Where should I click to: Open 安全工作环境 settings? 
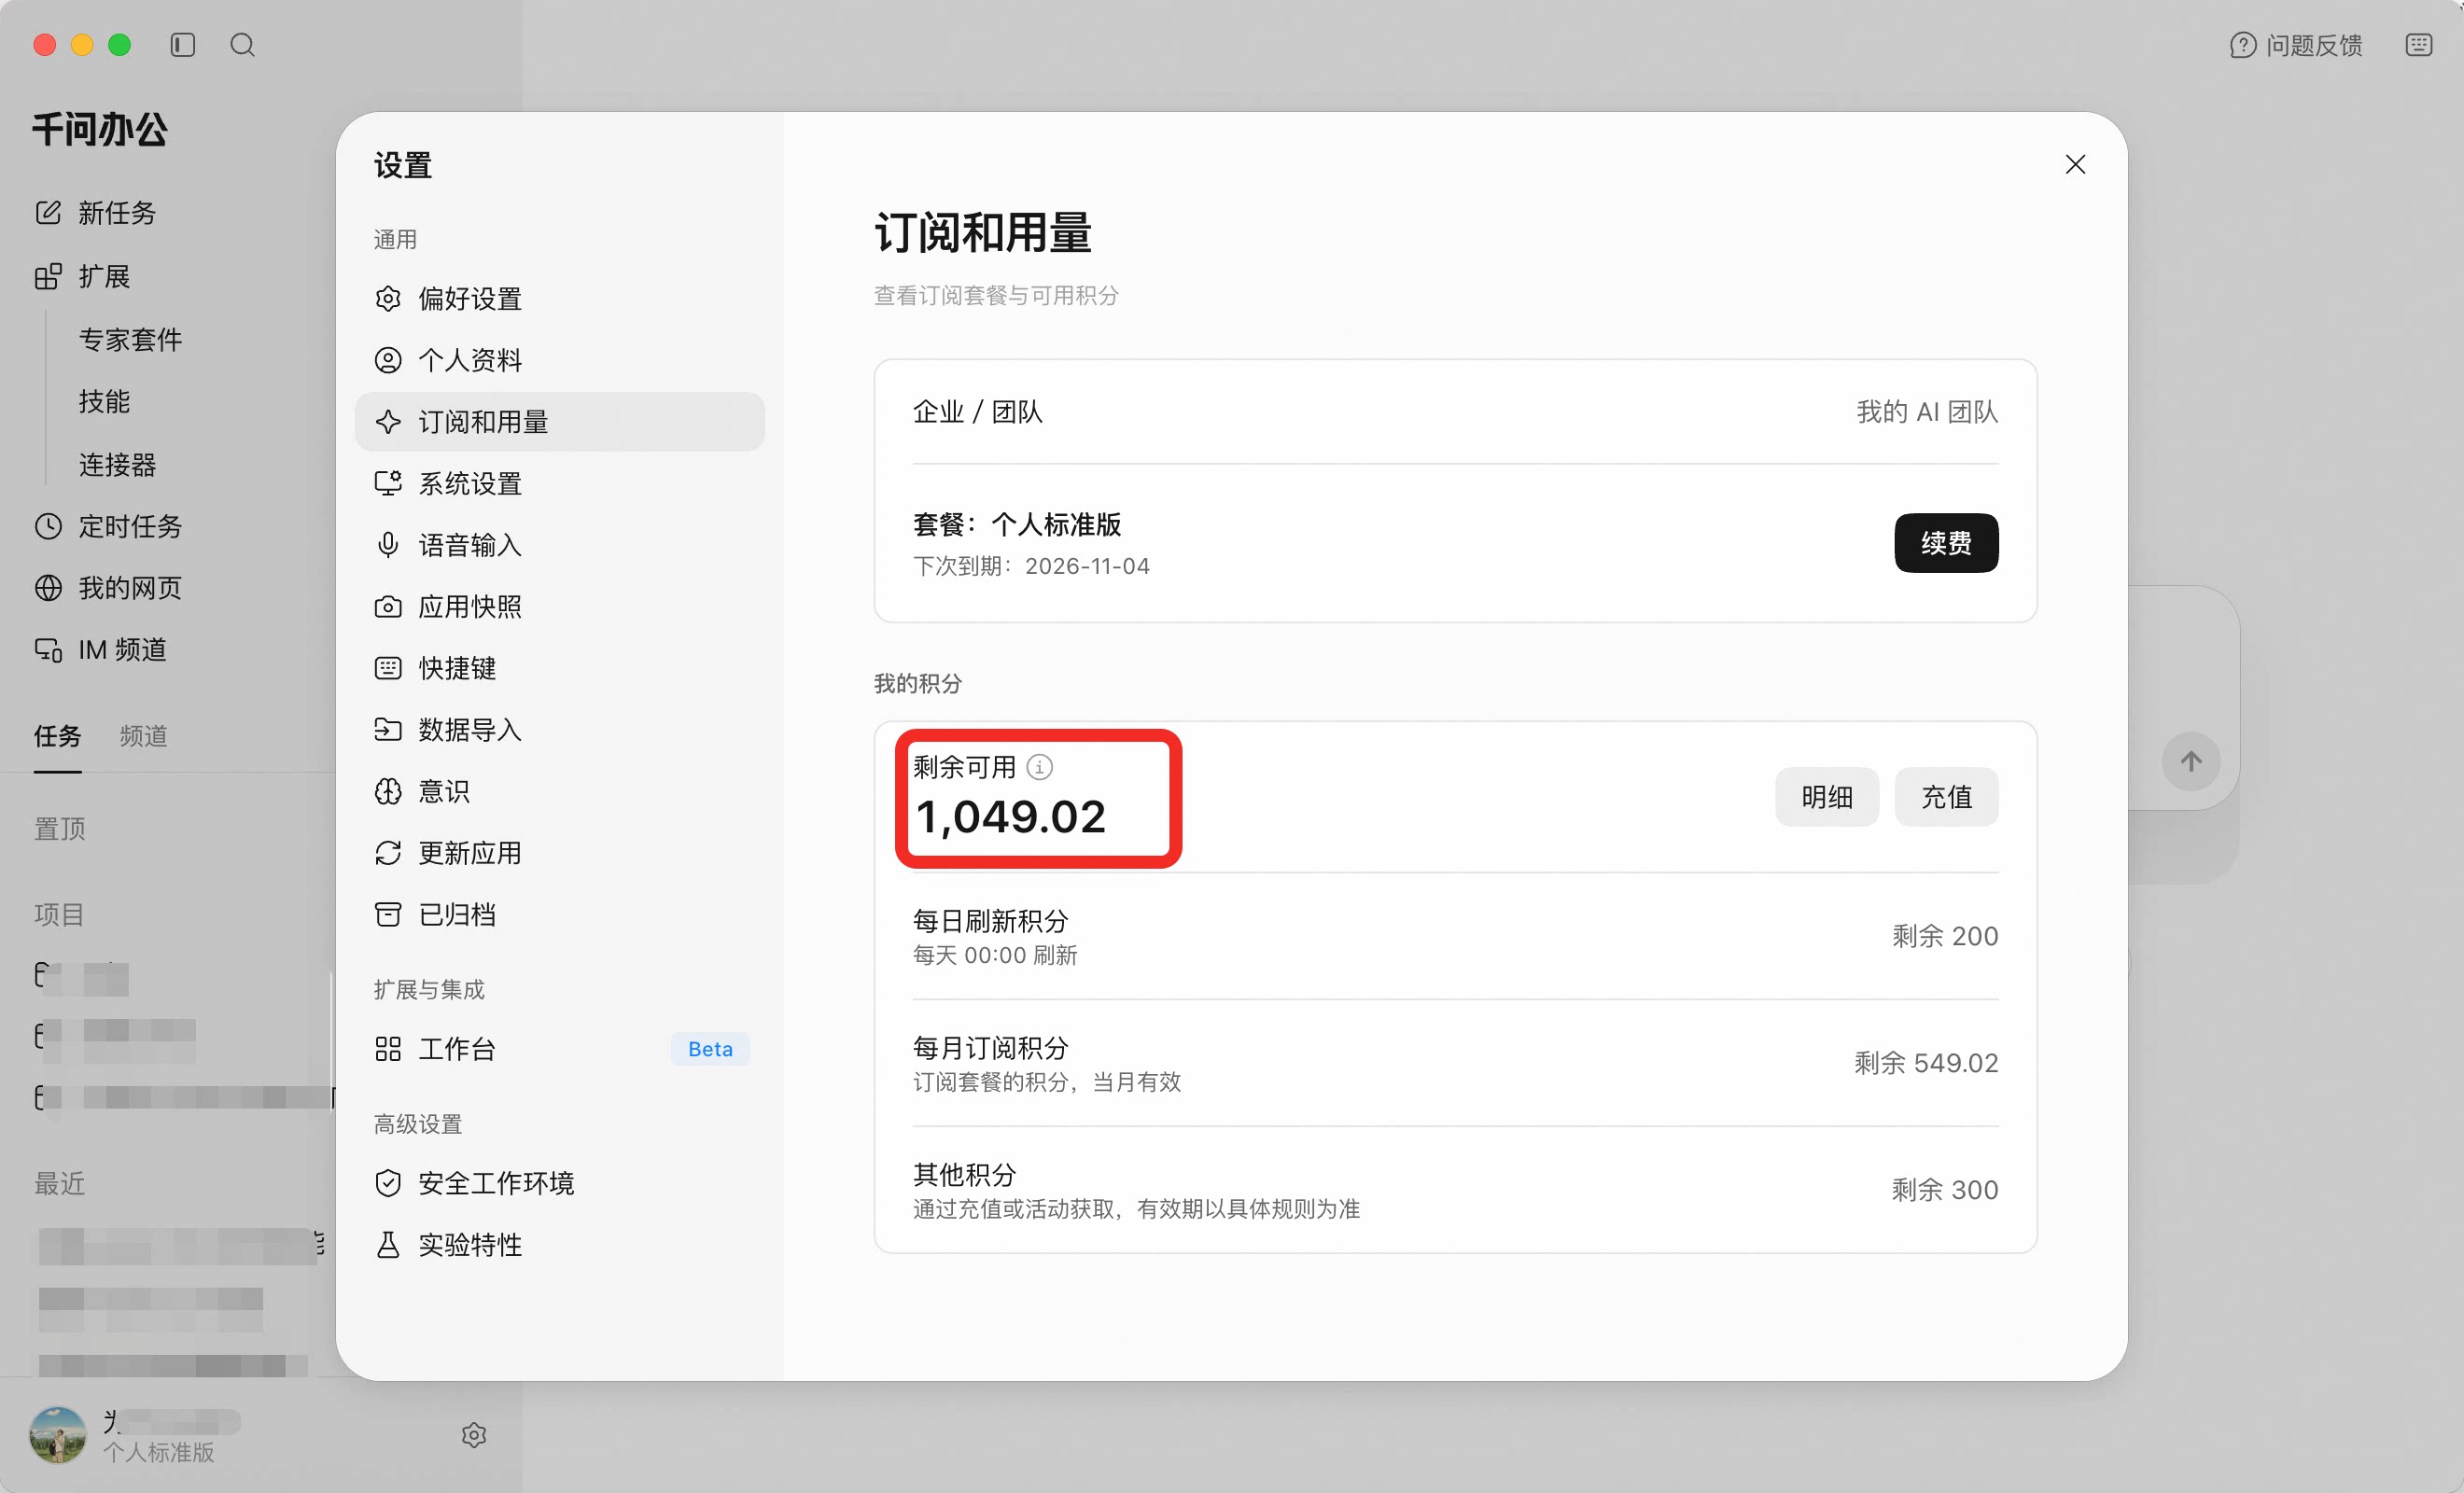pyautogui.click(x=560, y=1183)
